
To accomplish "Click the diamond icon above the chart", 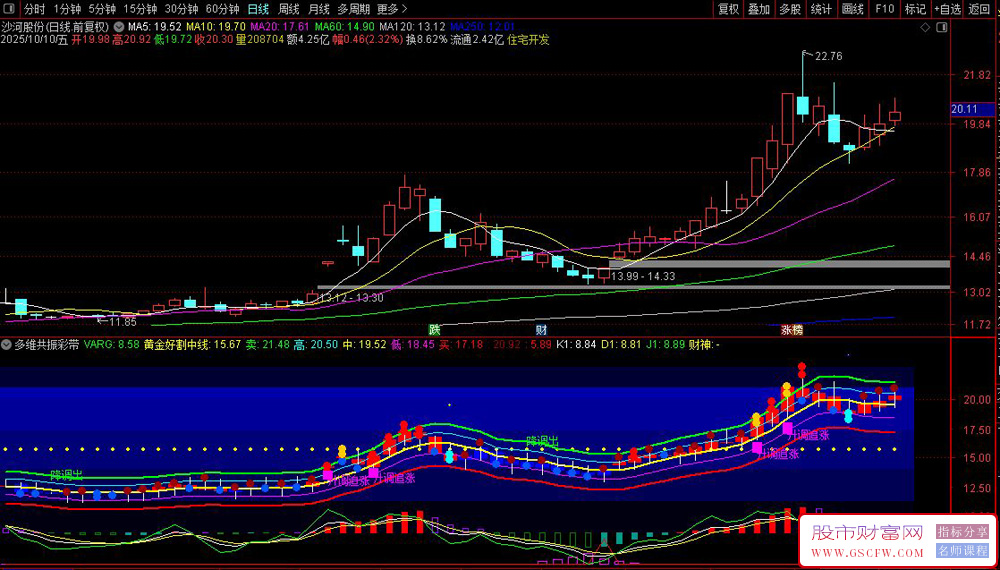I will 925,27.
